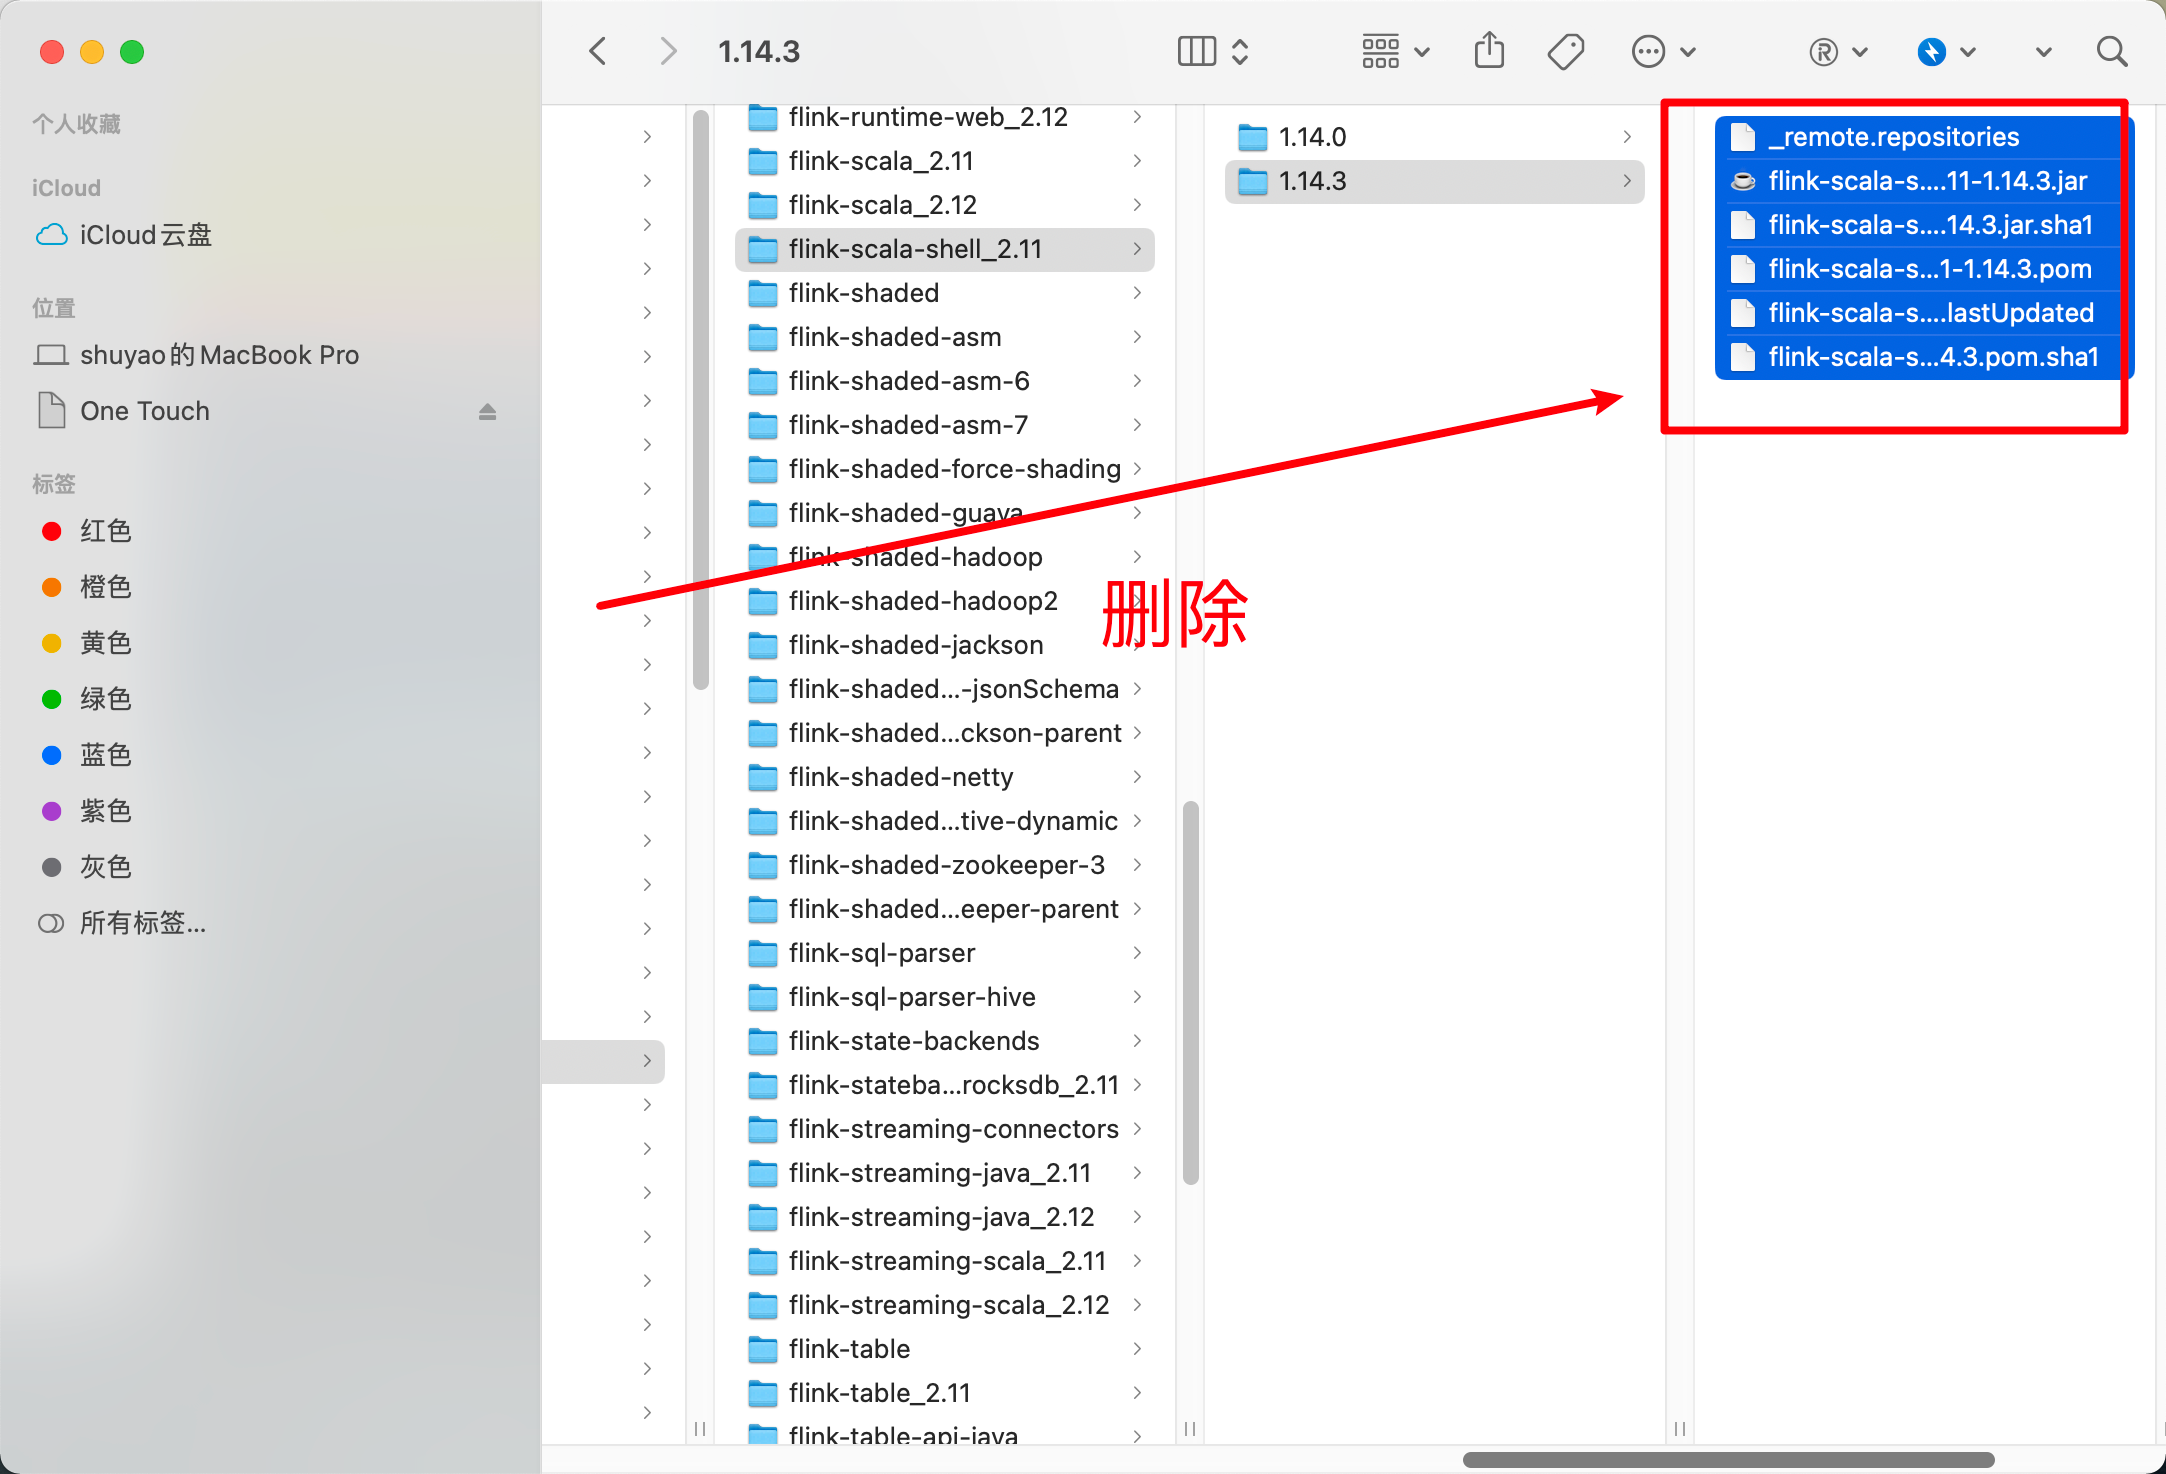
Task: Select the flink-scala-s...14.3.jar.sha1 file
Action: [1924, 225]
